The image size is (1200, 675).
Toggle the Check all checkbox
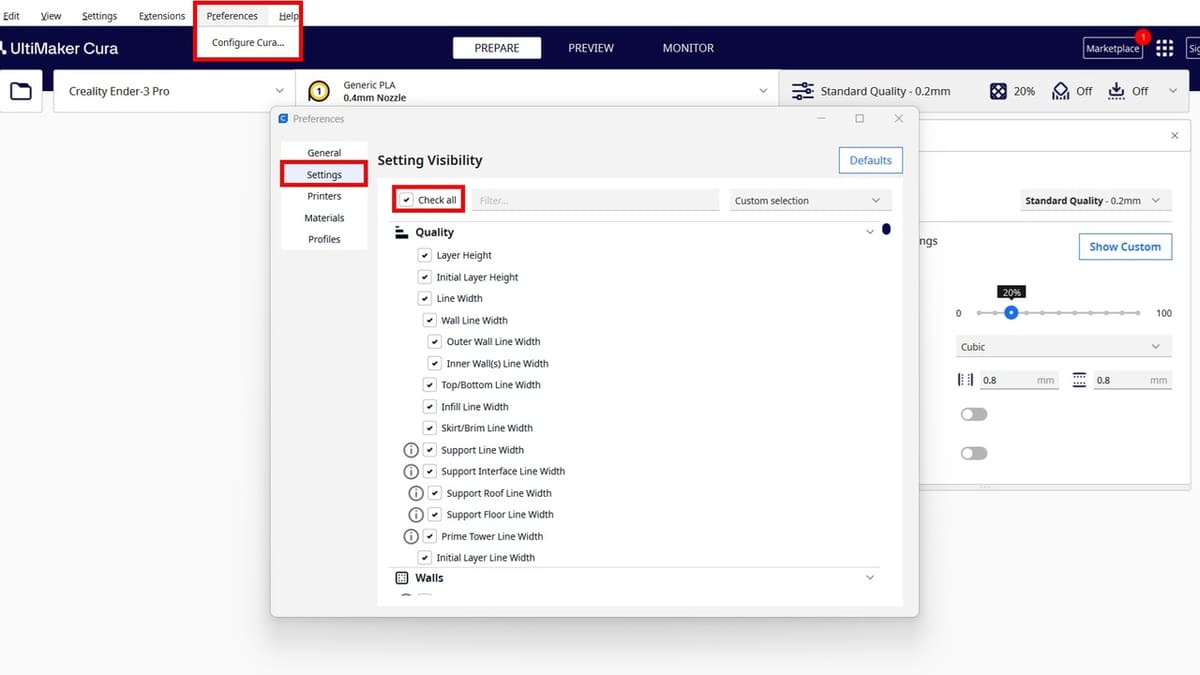coord(407,200)
